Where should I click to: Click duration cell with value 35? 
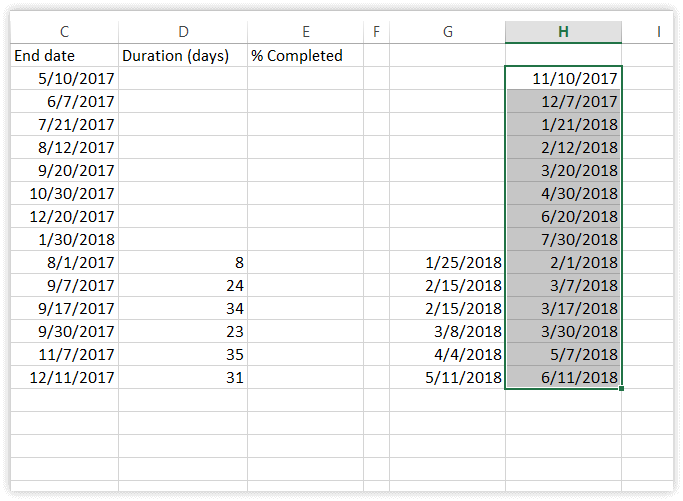coord(183,354)
